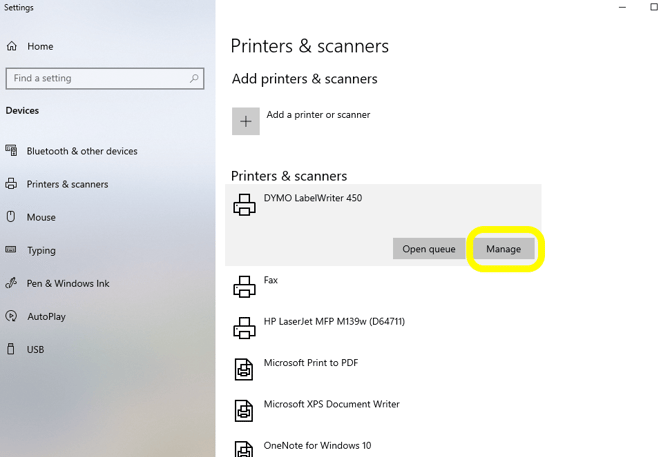Click the search magnifier icon
670x457 pixels.
(x=194, y=78)
